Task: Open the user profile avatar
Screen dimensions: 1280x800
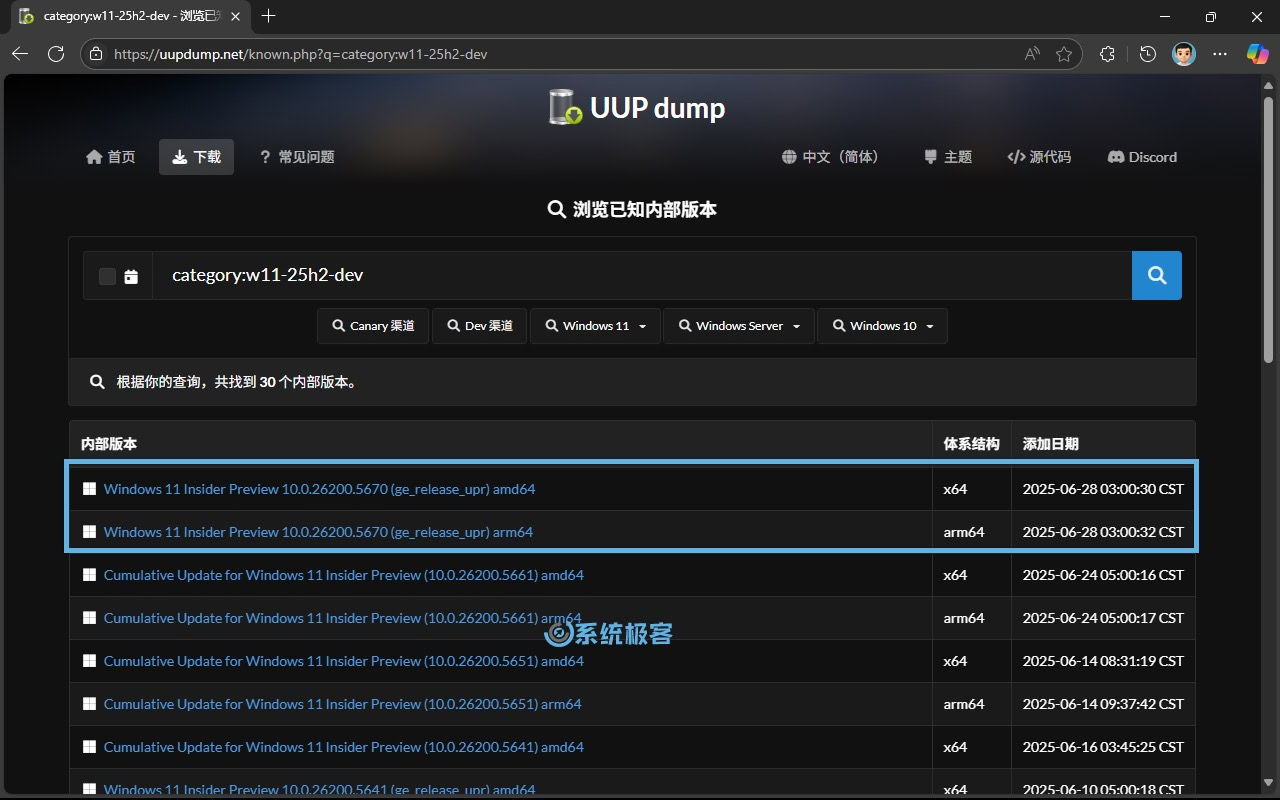Action: tap(1184, 54)
